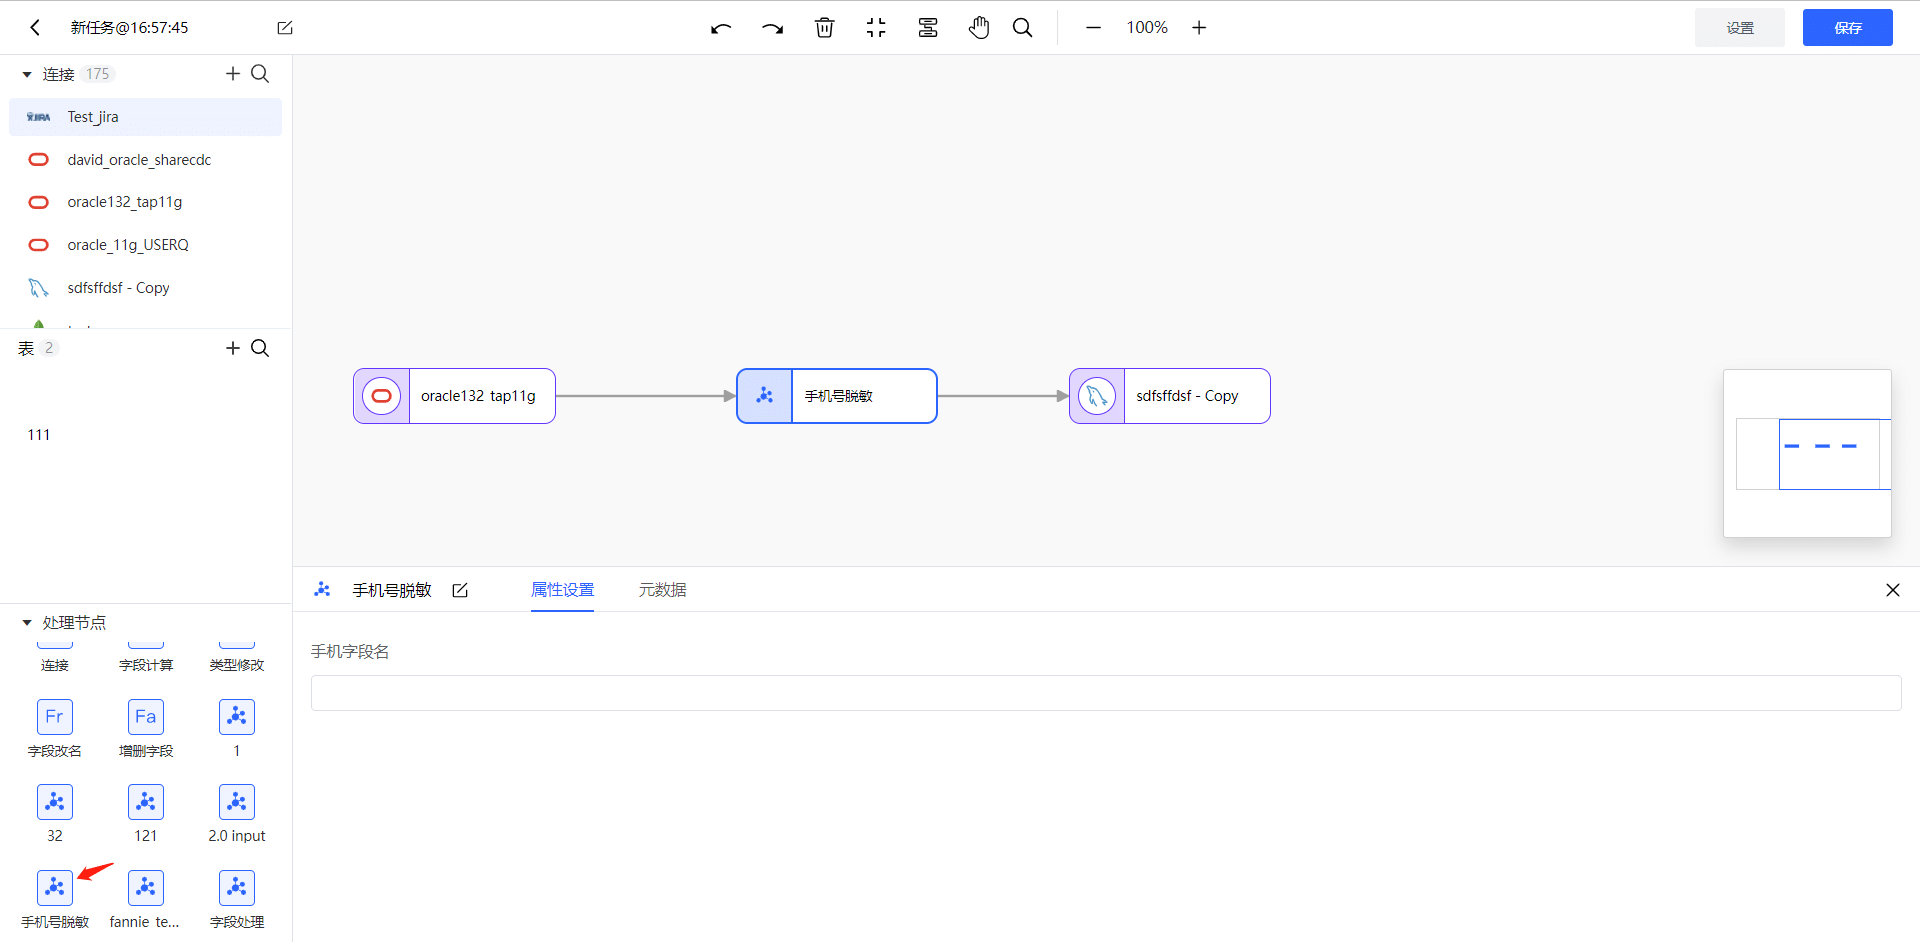The image size is (1920, 942).
Task: Select the 属性设置 tab
Action: pos(562,590)
